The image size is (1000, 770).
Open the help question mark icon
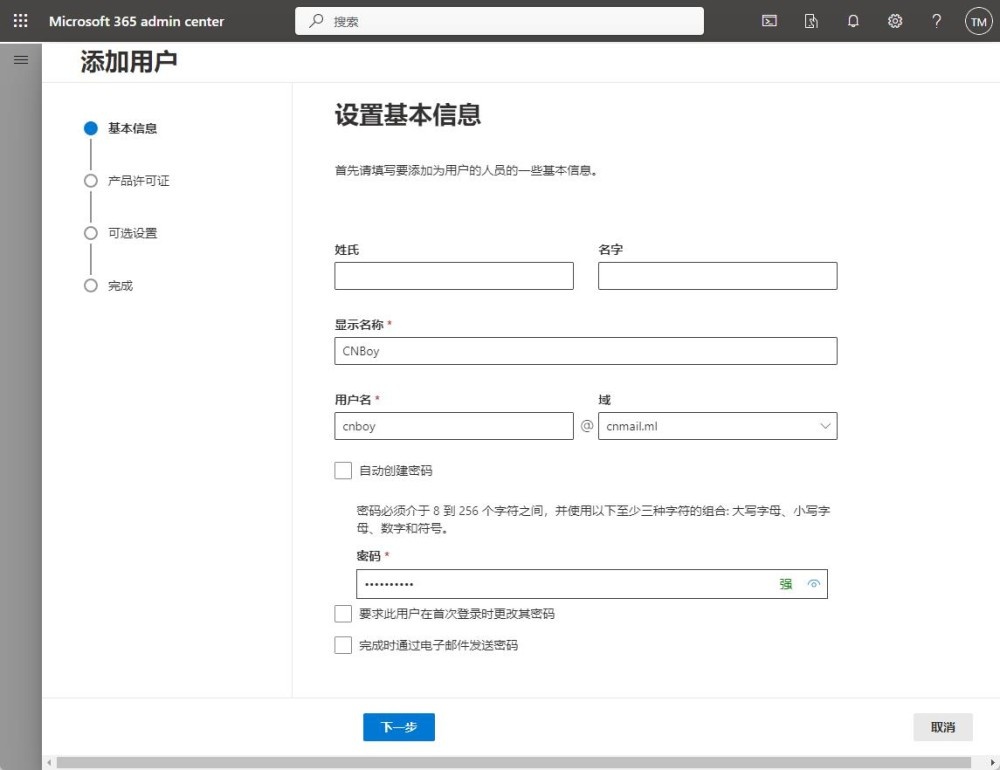[936, 21]
